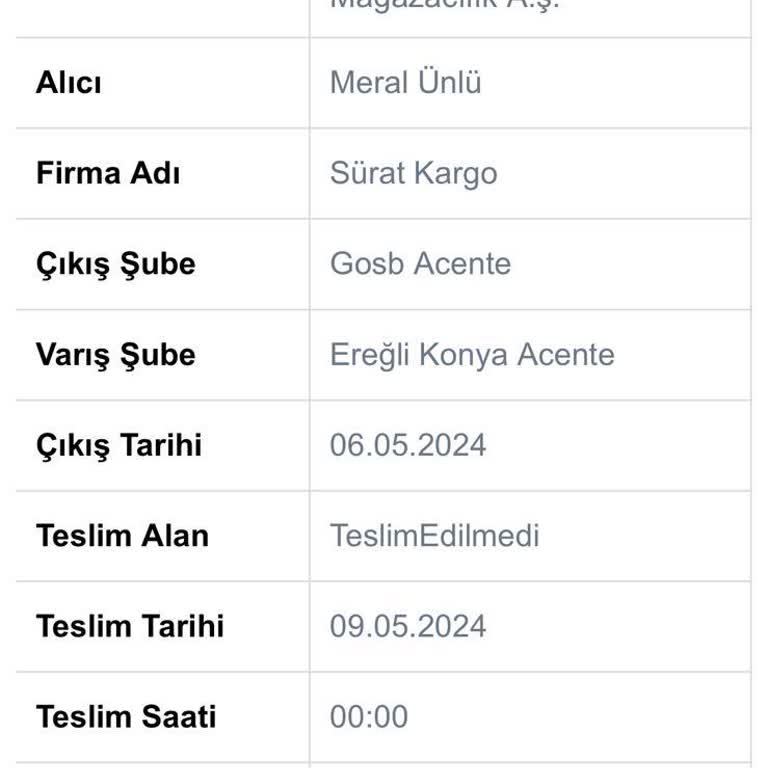Screen dimensions: 768x768
Task: Click the empty cell below Teslim Saati
Action: click(162, 765)
